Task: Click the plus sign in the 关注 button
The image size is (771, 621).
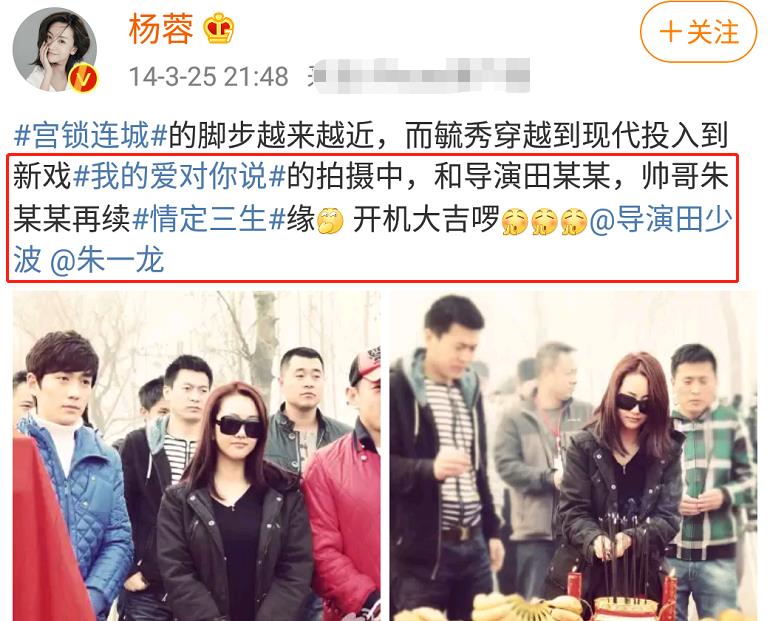Action: [670, 32]
